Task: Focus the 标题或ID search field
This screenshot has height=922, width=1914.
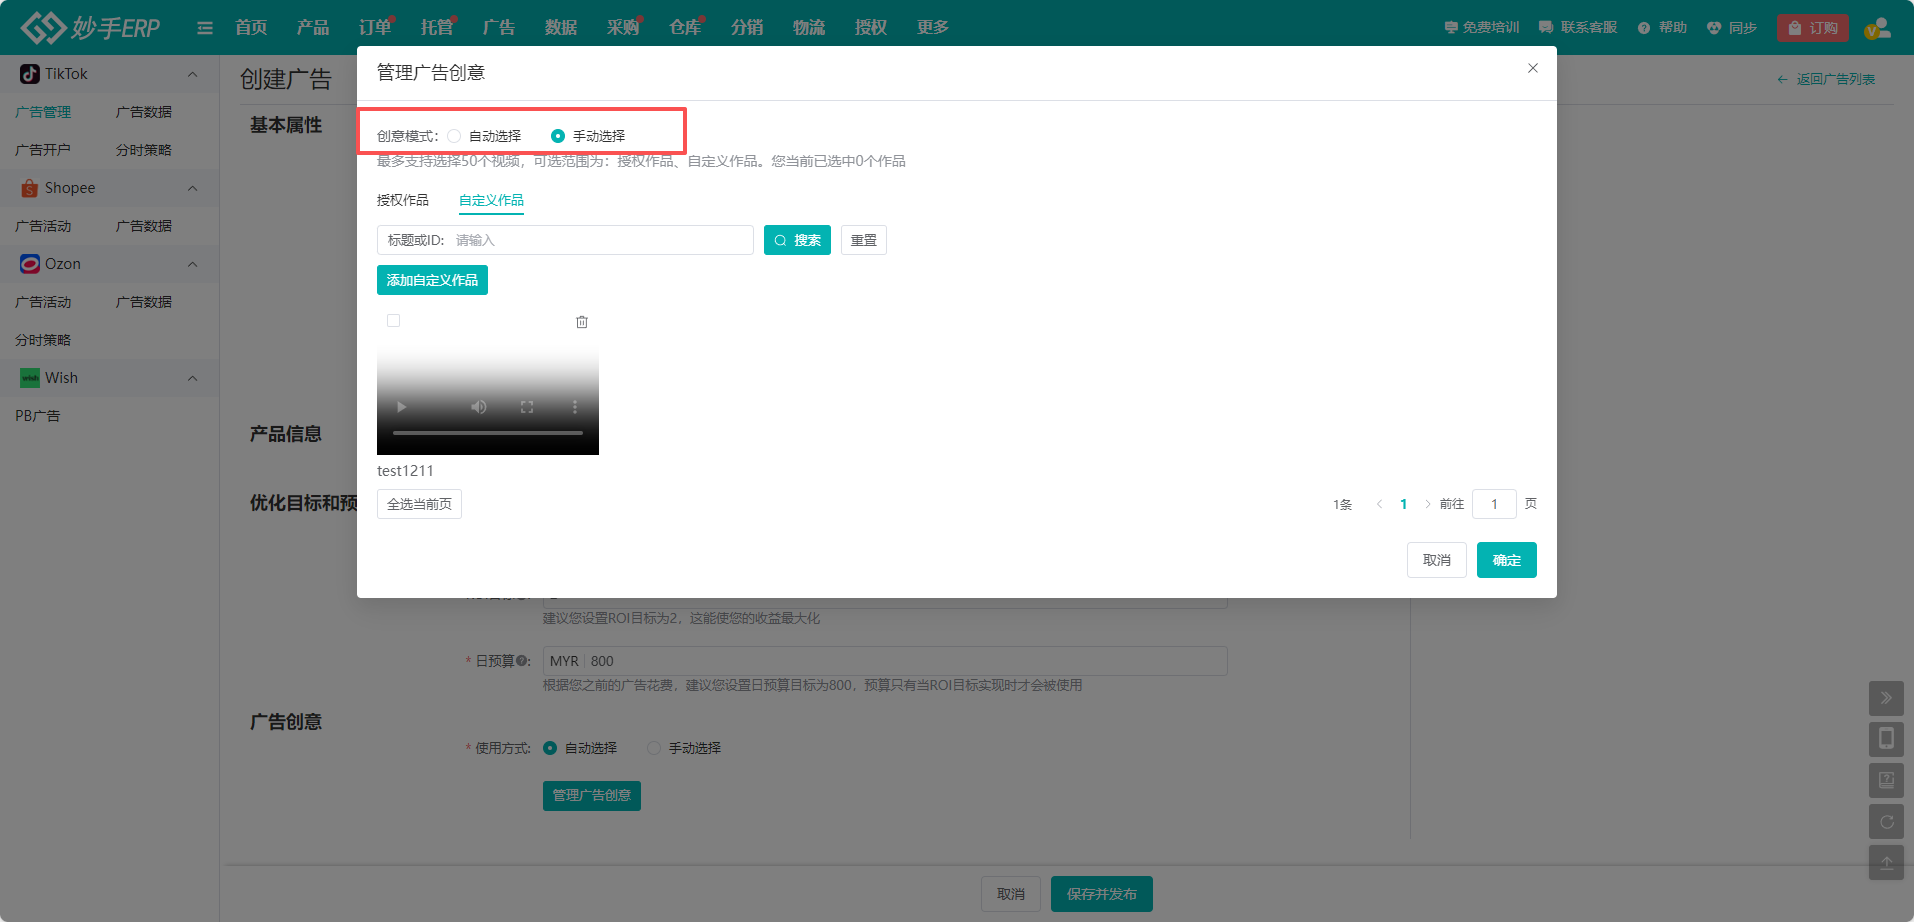Action: pos(565,240)
